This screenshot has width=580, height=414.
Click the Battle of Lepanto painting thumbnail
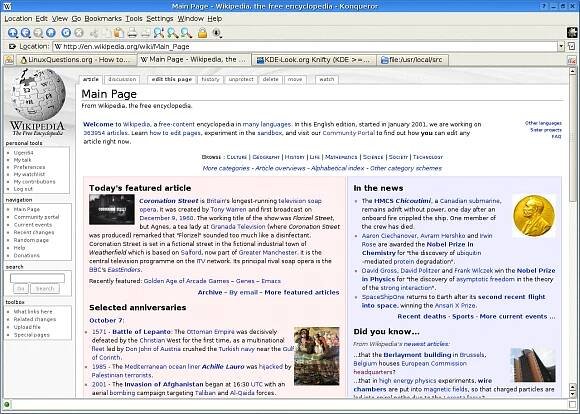(317, 356)
